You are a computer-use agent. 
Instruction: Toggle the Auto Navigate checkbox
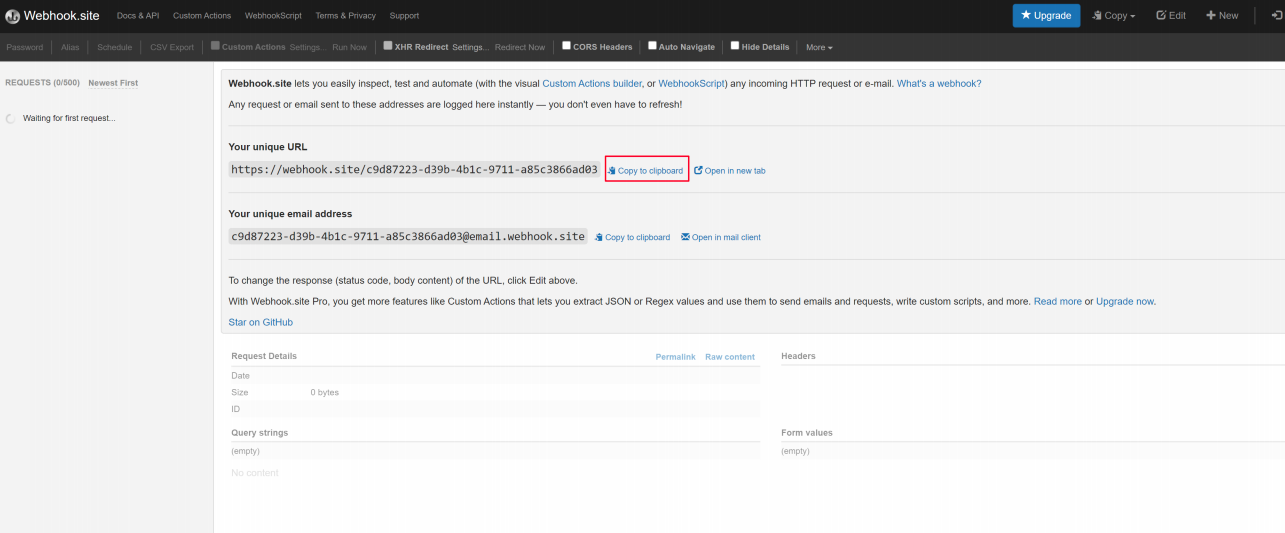click(x=652, y=46)
